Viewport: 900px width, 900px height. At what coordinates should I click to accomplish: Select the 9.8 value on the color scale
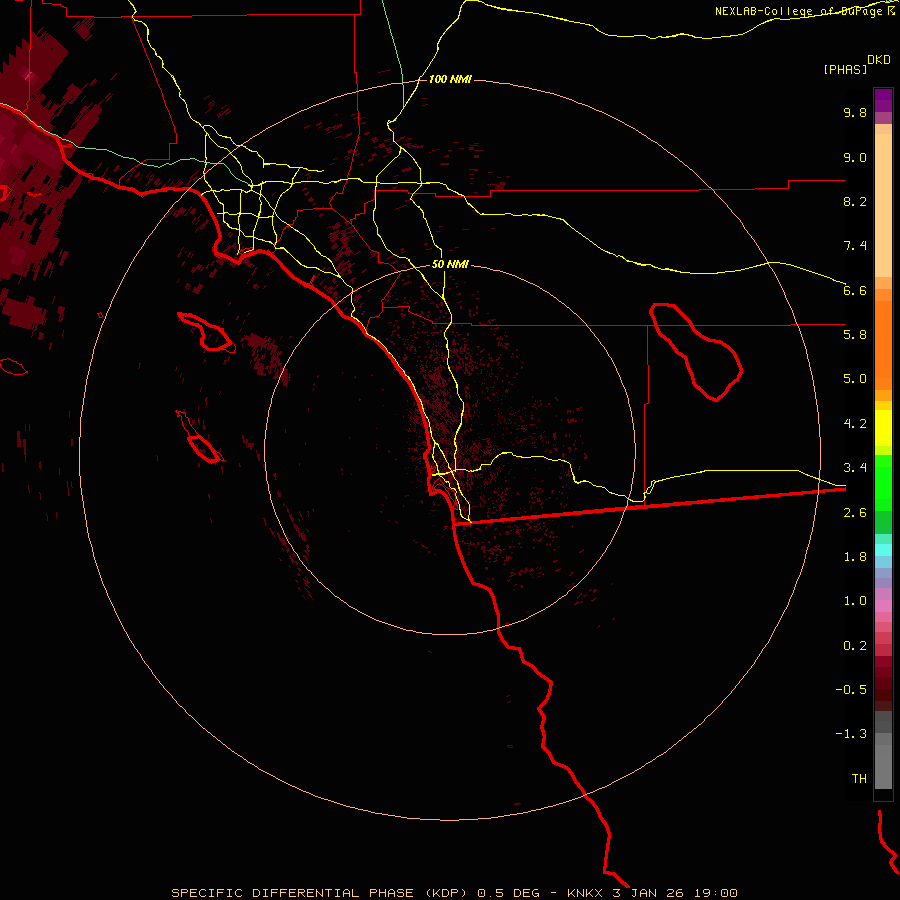[855, 112]
